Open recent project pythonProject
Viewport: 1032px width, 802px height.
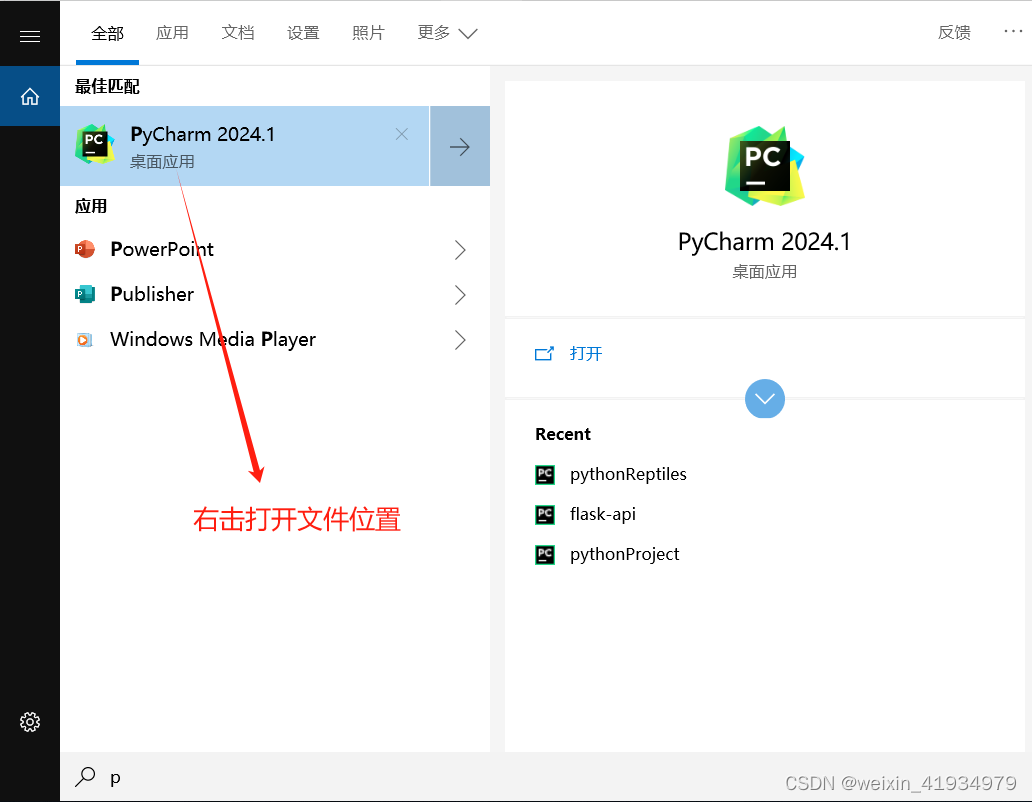625,555
